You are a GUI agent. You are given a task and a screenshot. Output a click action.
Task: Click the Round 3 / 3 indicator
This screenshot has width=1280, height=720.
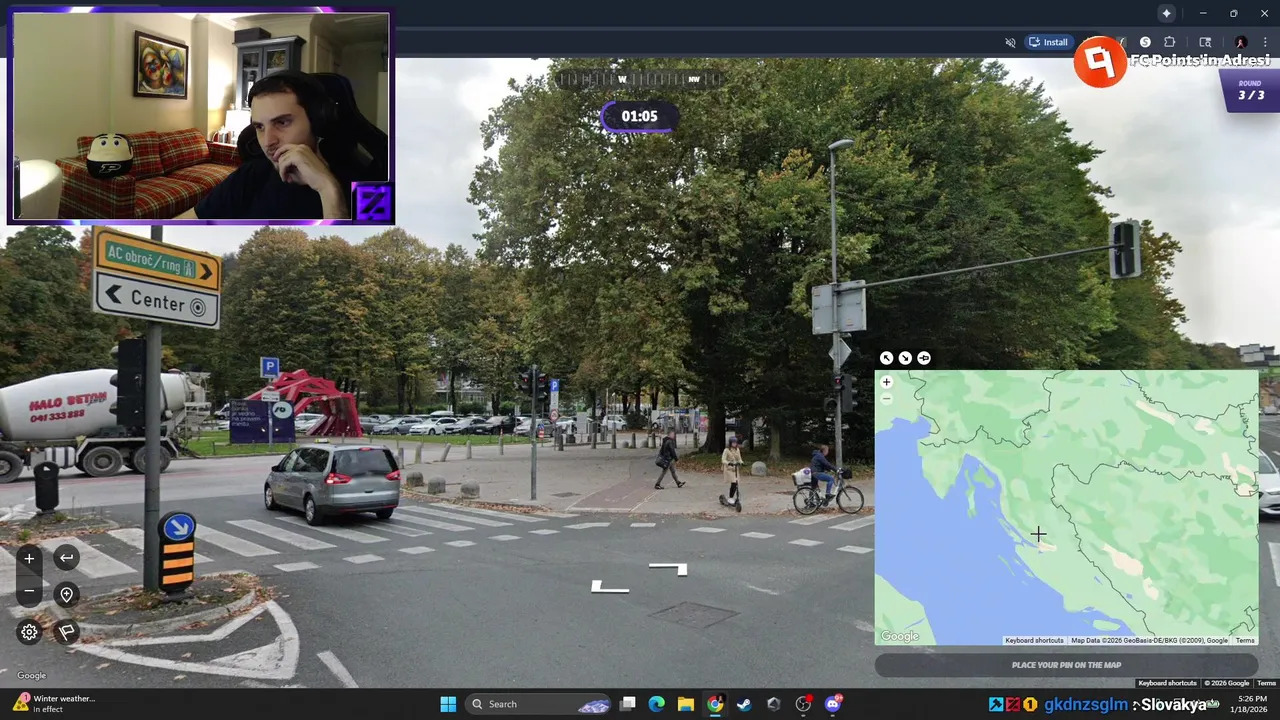(x=1250, y=91)
